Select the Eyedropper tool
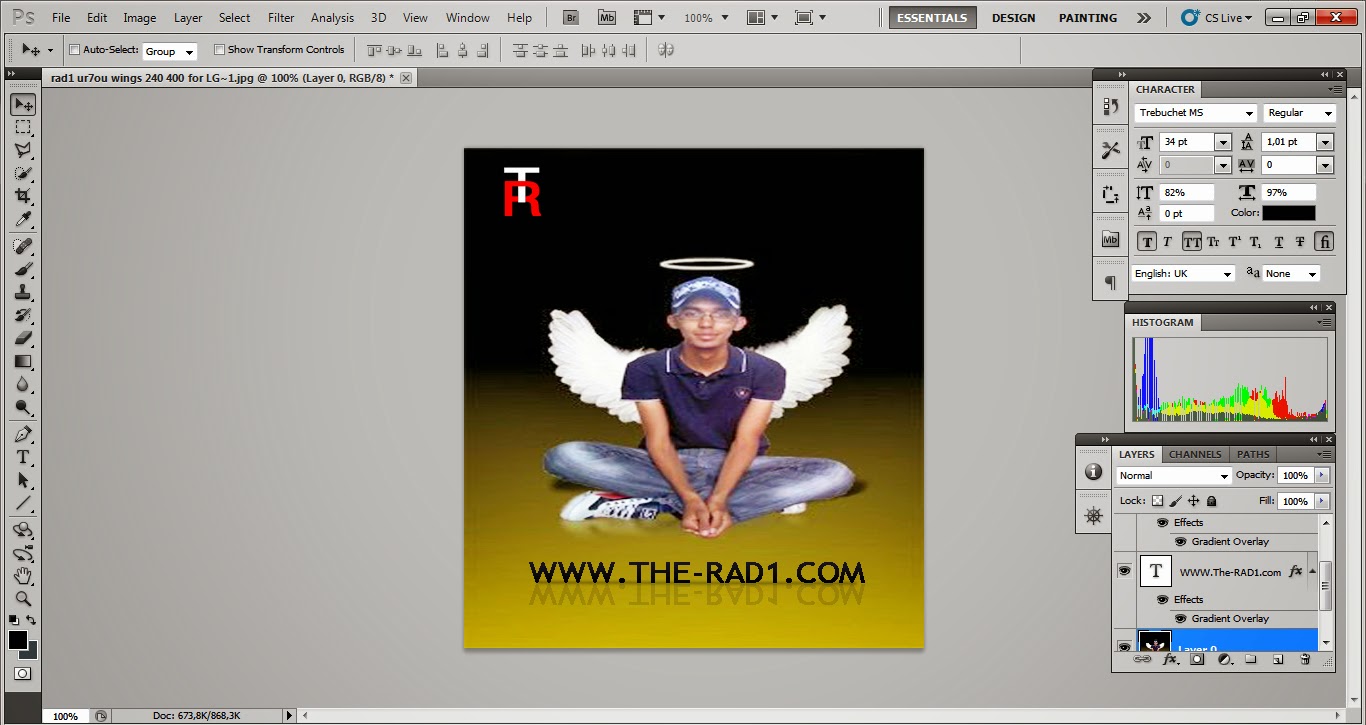This screenshot has height=725, width=1366. point(22,219)
